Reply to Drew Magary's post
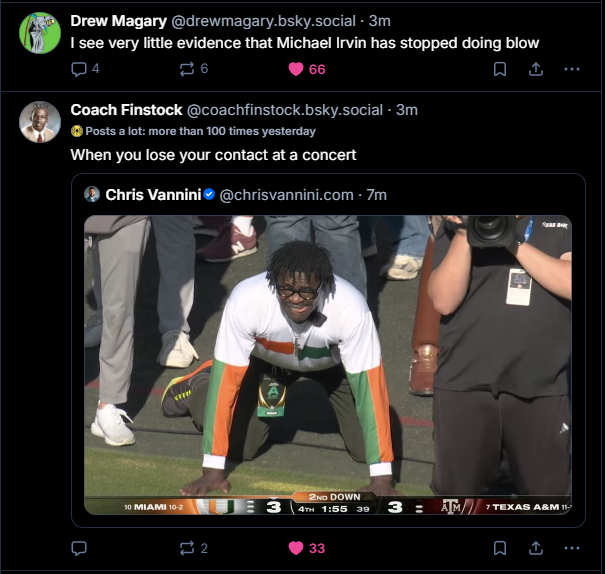This screenshot has height=574, width=605. click(80, 69)
